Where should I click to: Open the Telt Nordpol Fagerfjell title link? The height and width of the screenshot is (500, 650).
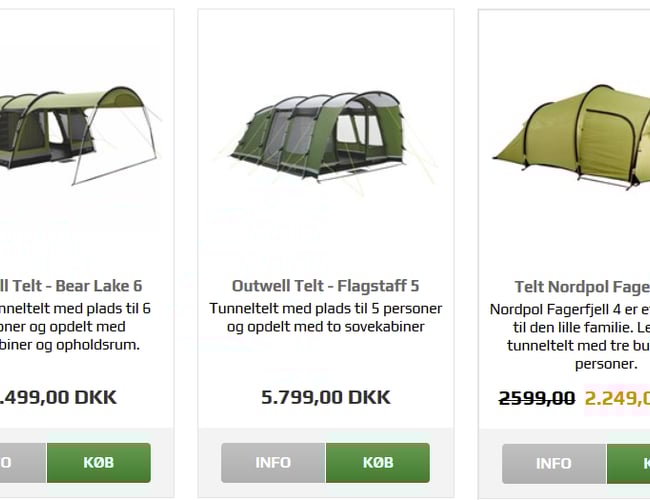tap(582, 287)
